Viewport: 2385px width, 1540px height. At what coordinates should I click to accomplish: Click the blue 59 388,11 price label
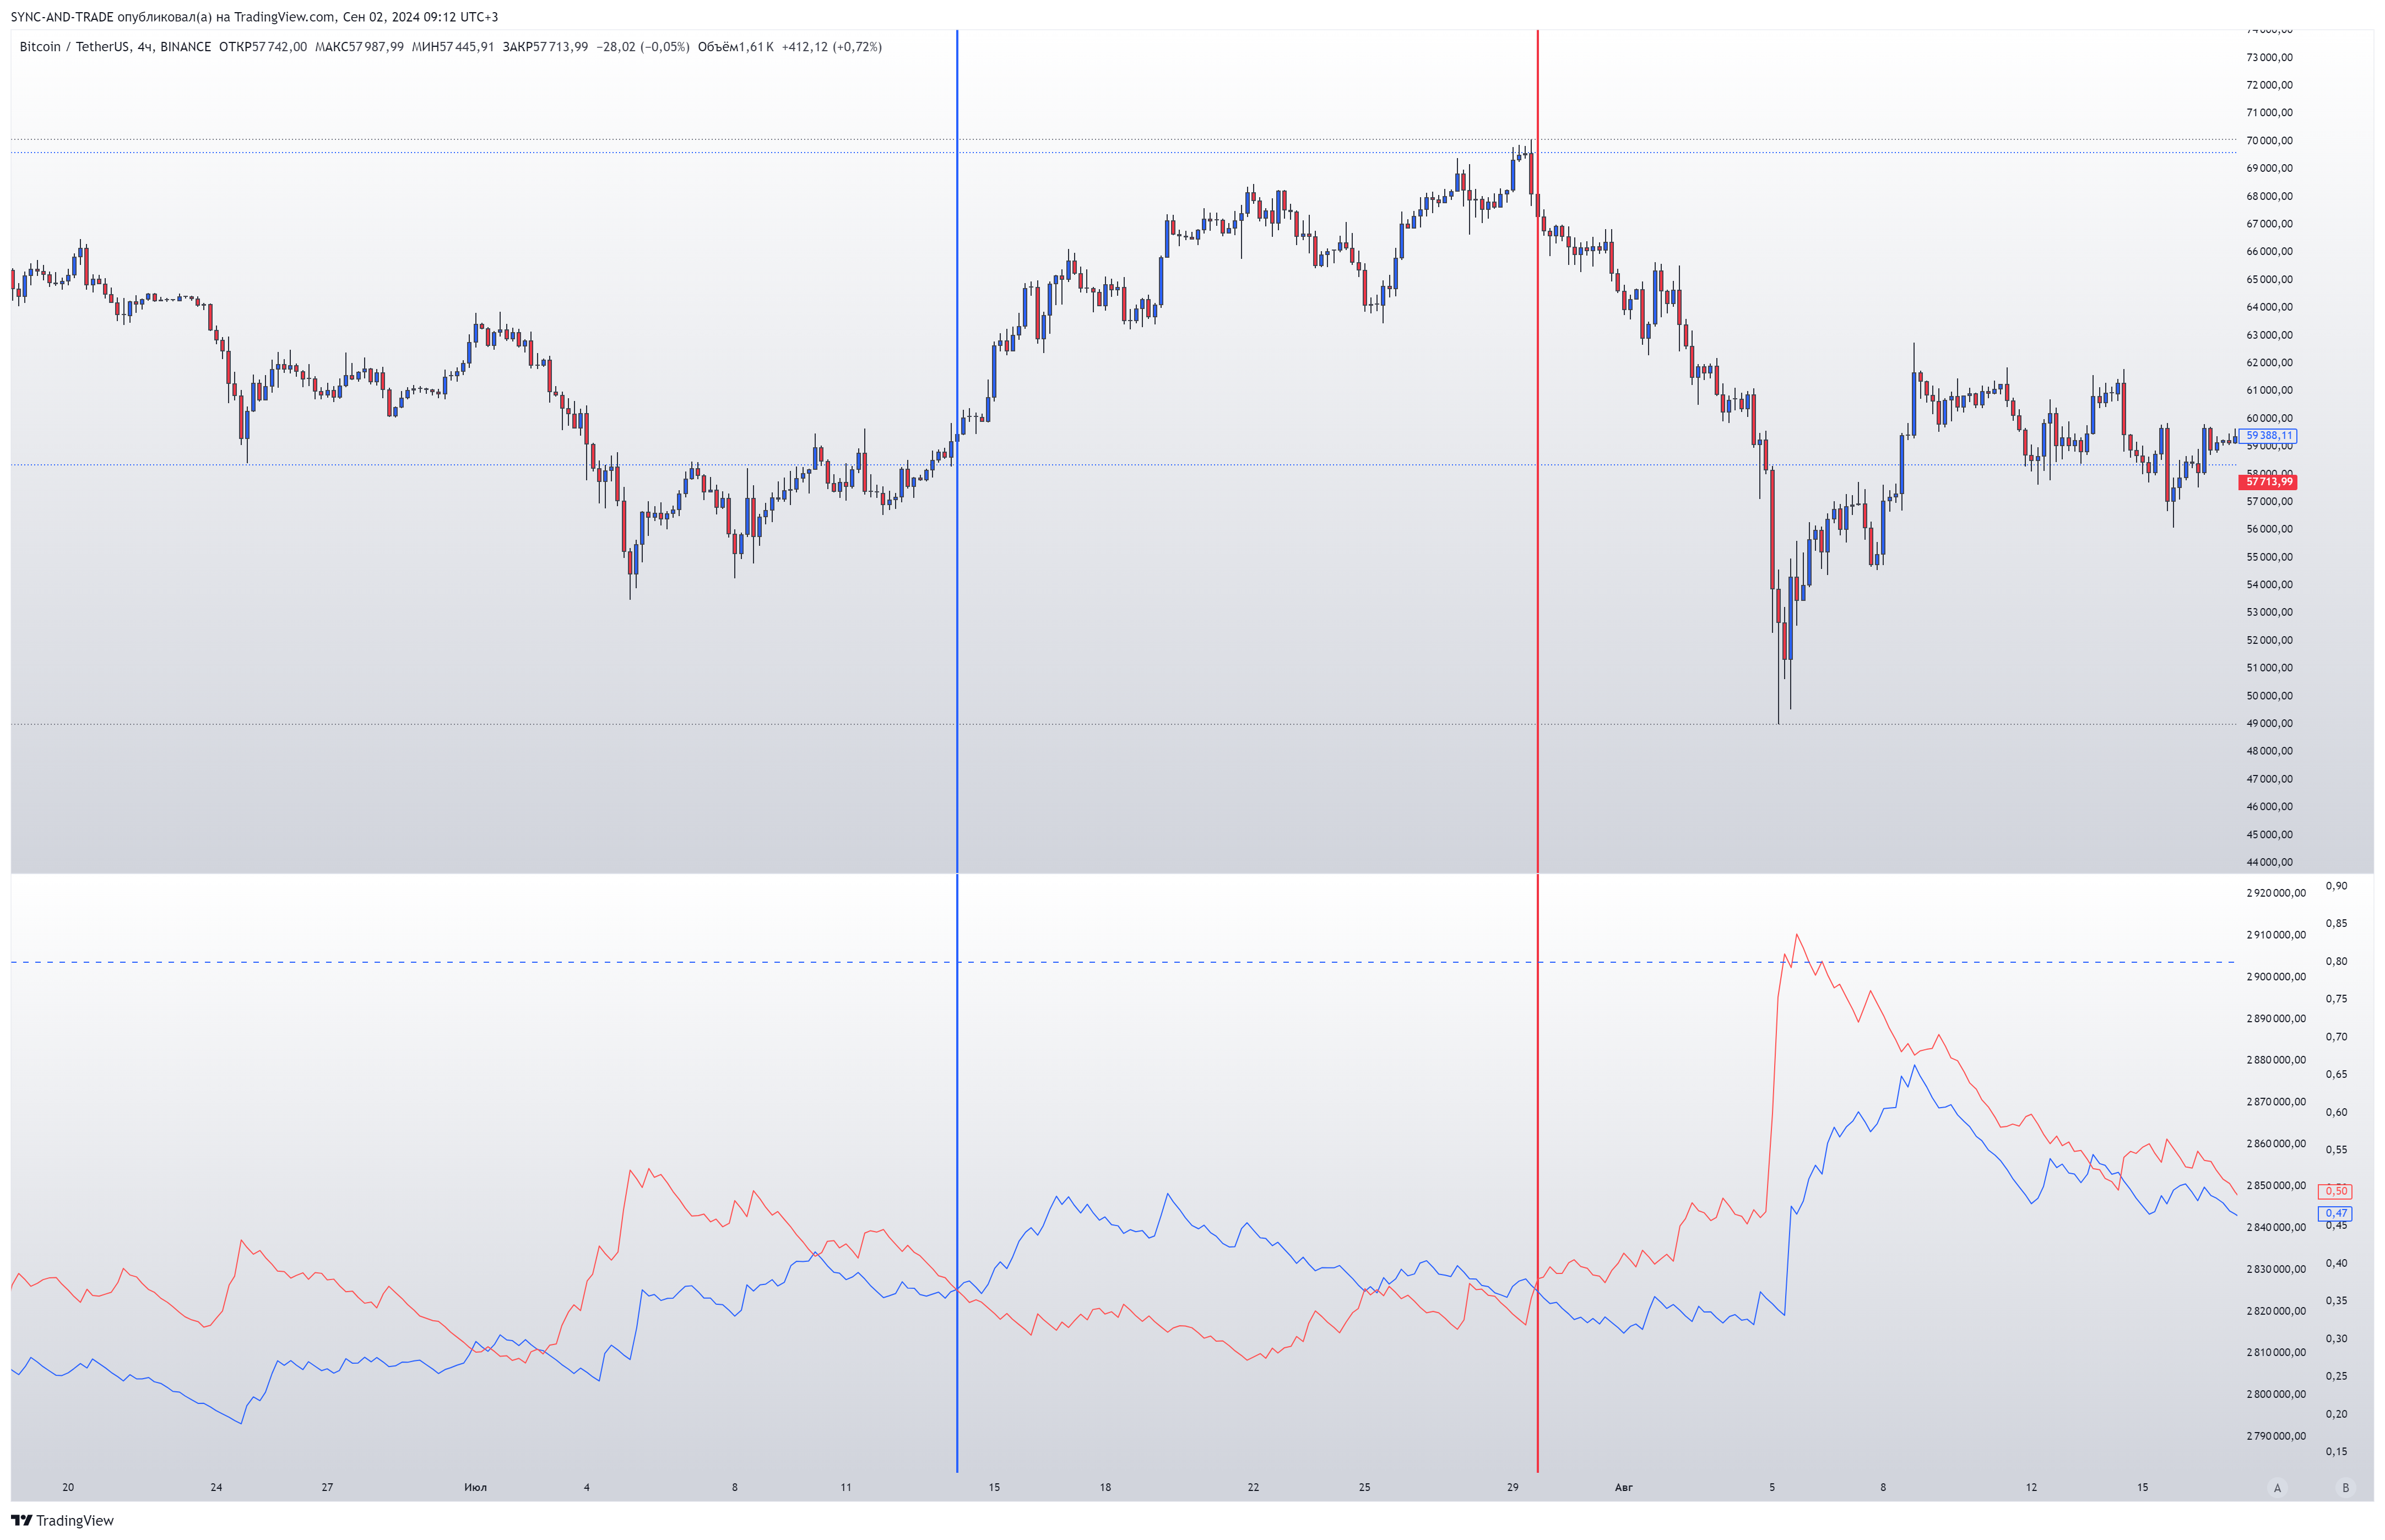(x=2268, y=436)
